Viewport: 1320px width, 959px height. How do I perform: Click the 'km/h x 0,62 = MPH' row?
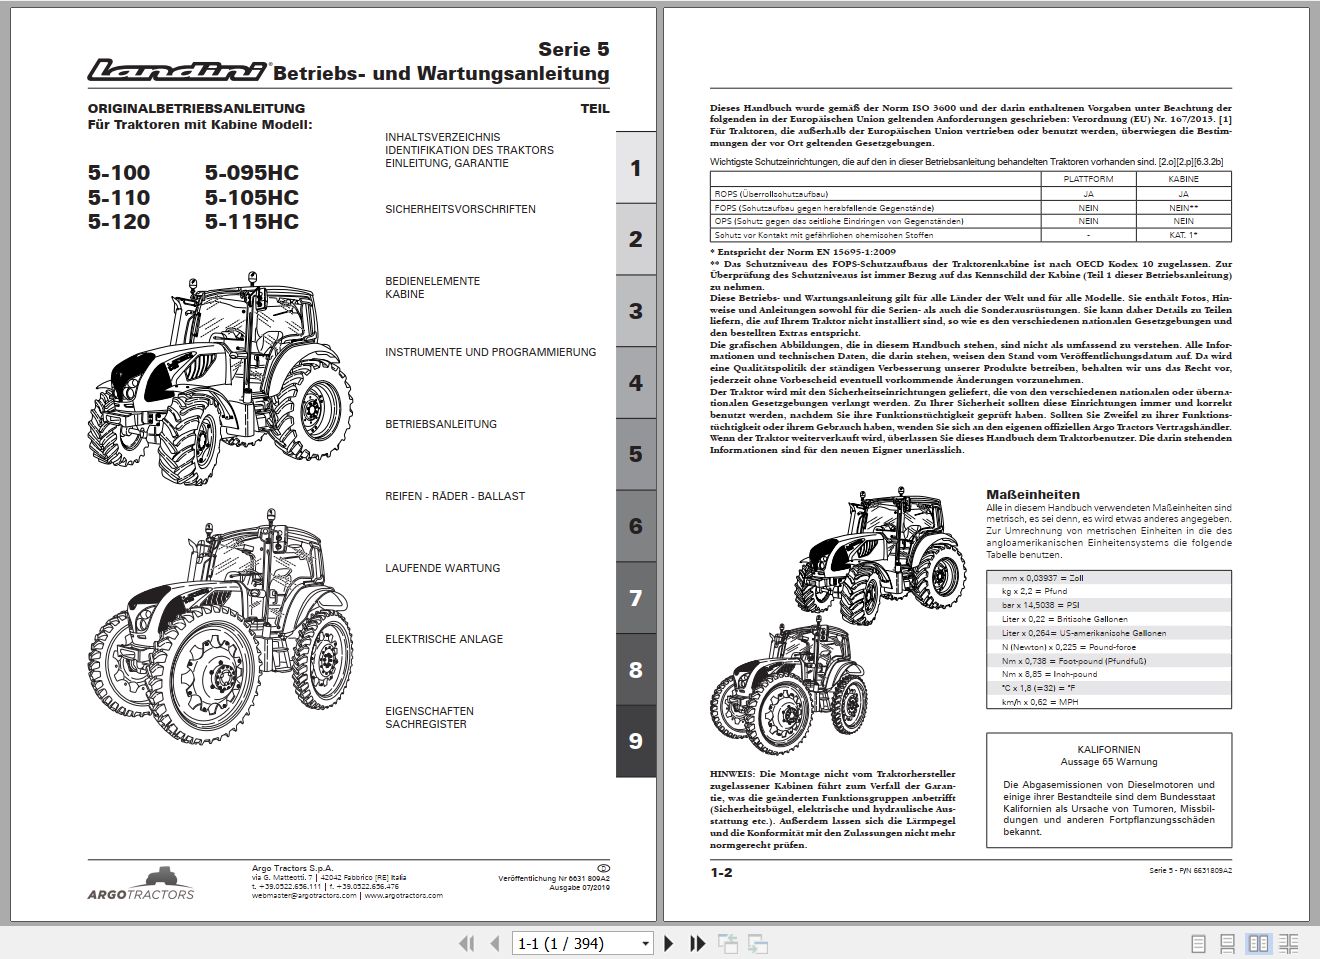1109,702
